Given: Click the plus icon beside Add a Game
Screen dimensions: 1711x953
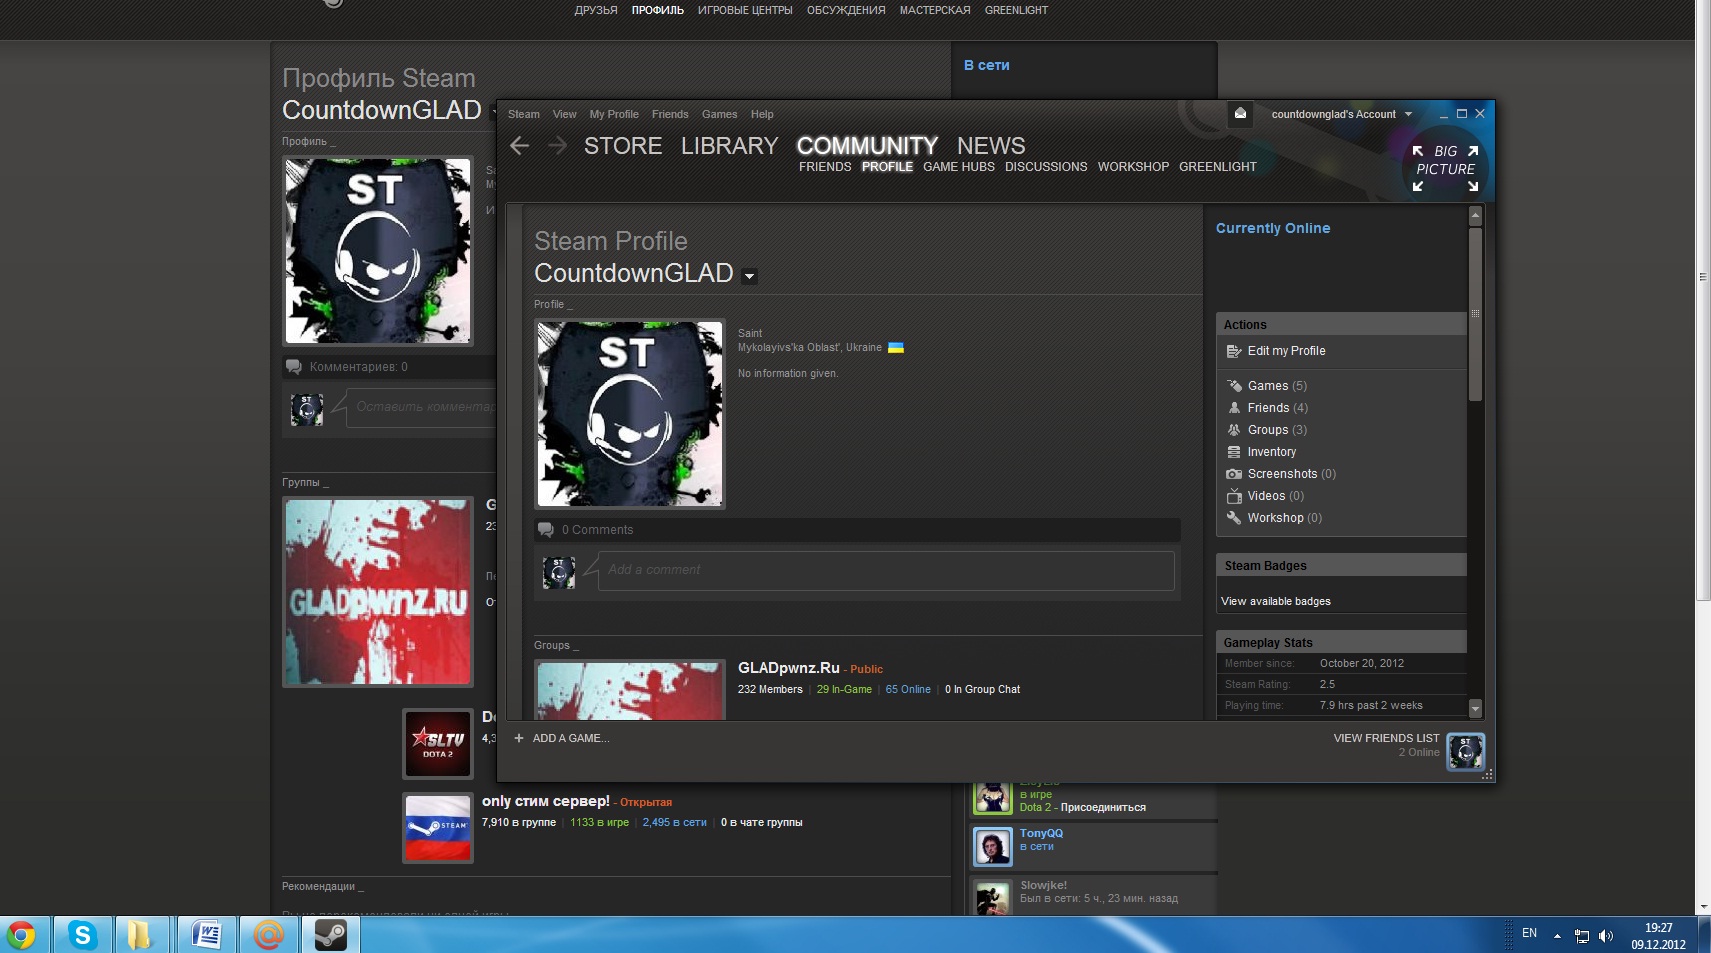Looking at the screenshot, I should [519, 738].
